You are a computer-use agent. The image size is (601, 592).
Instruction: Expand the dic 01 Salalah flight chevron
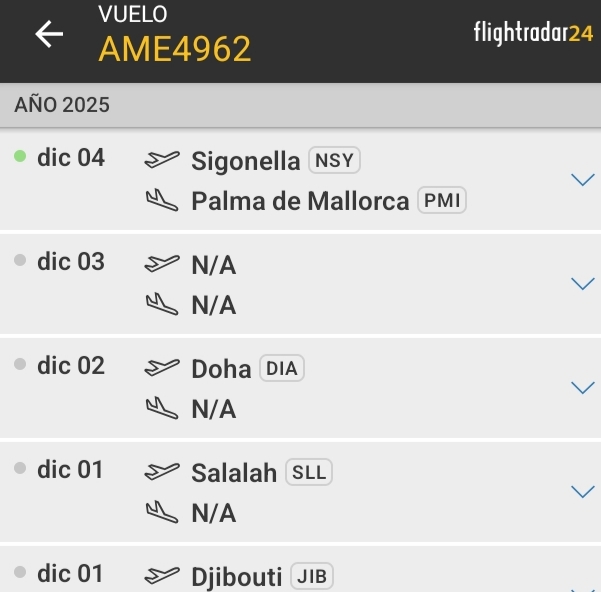[x=582, y=492]
